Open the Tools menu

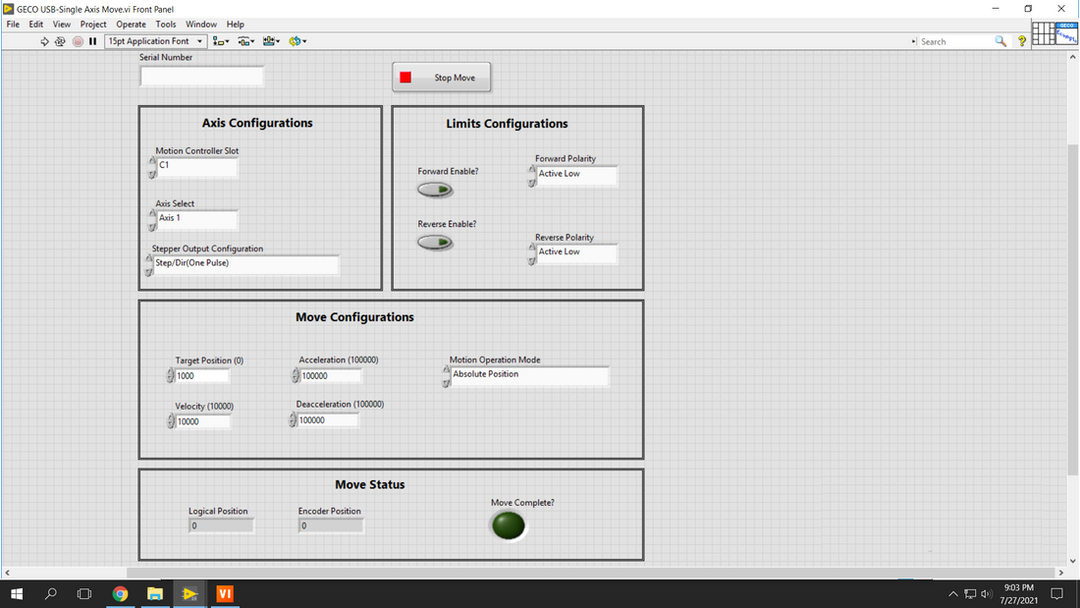(x=166, y=24)
